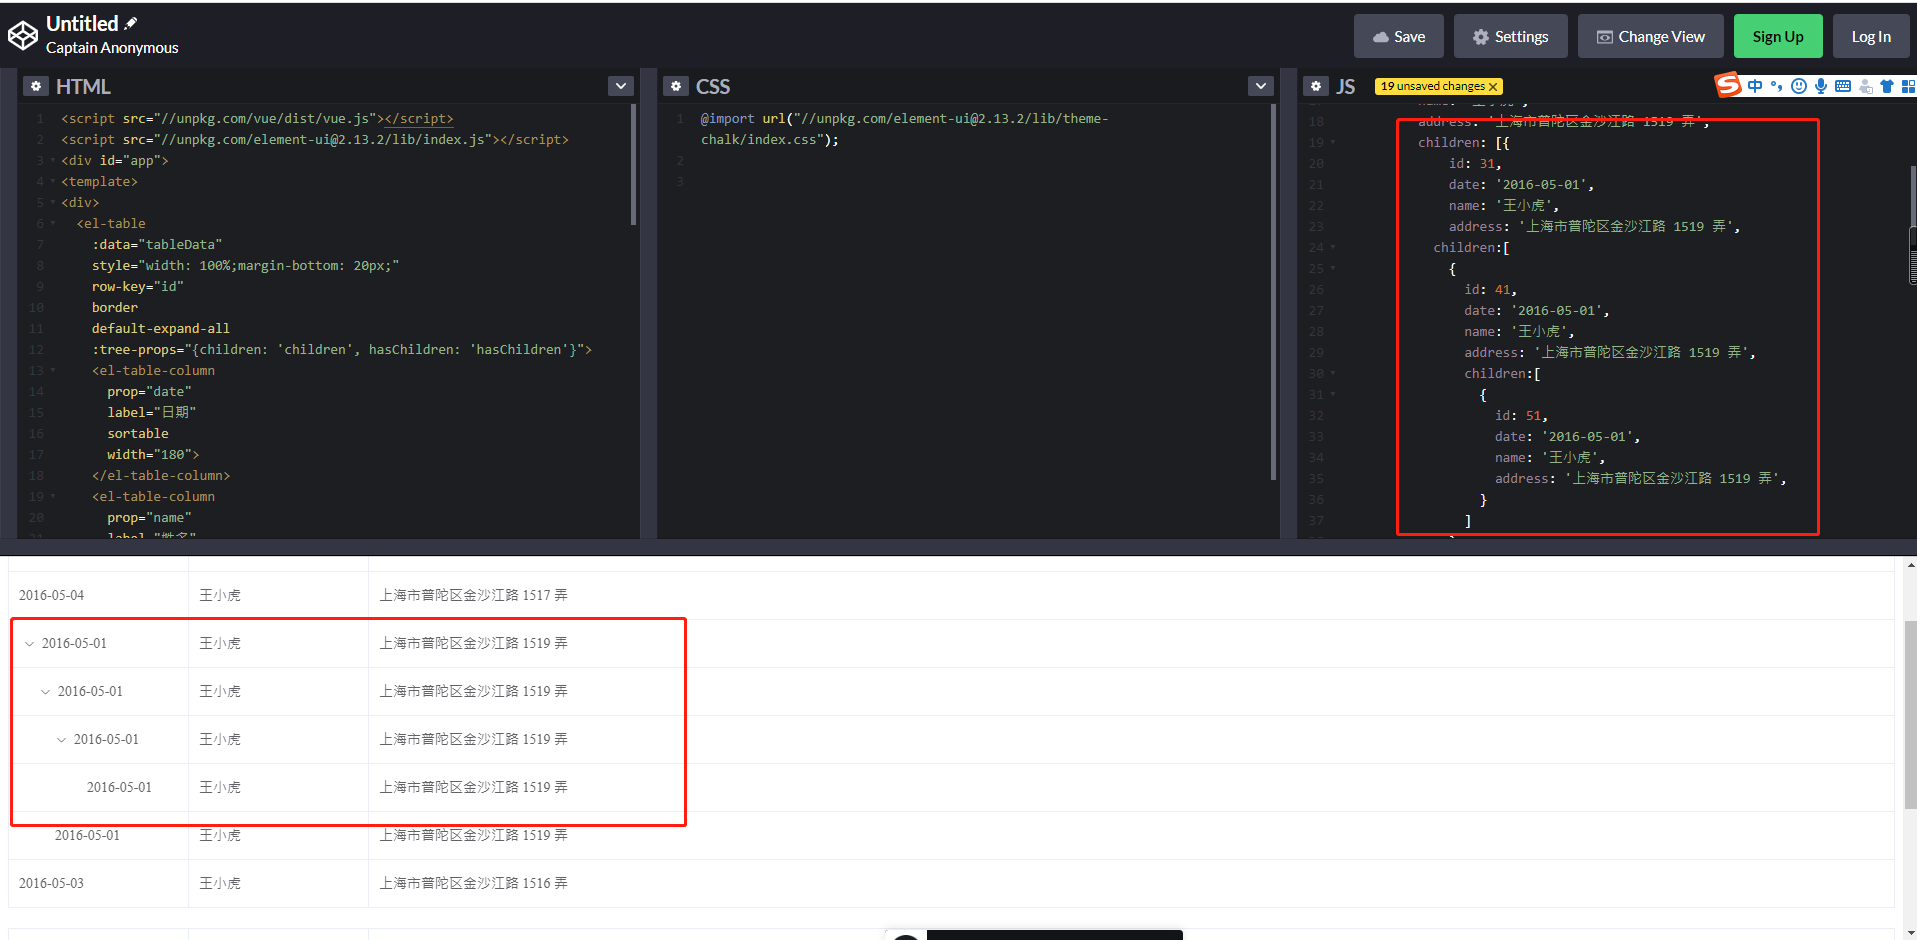Fold HTML code at line 13 arrow
Screen dimensions: 1917x940
[53, 370]
